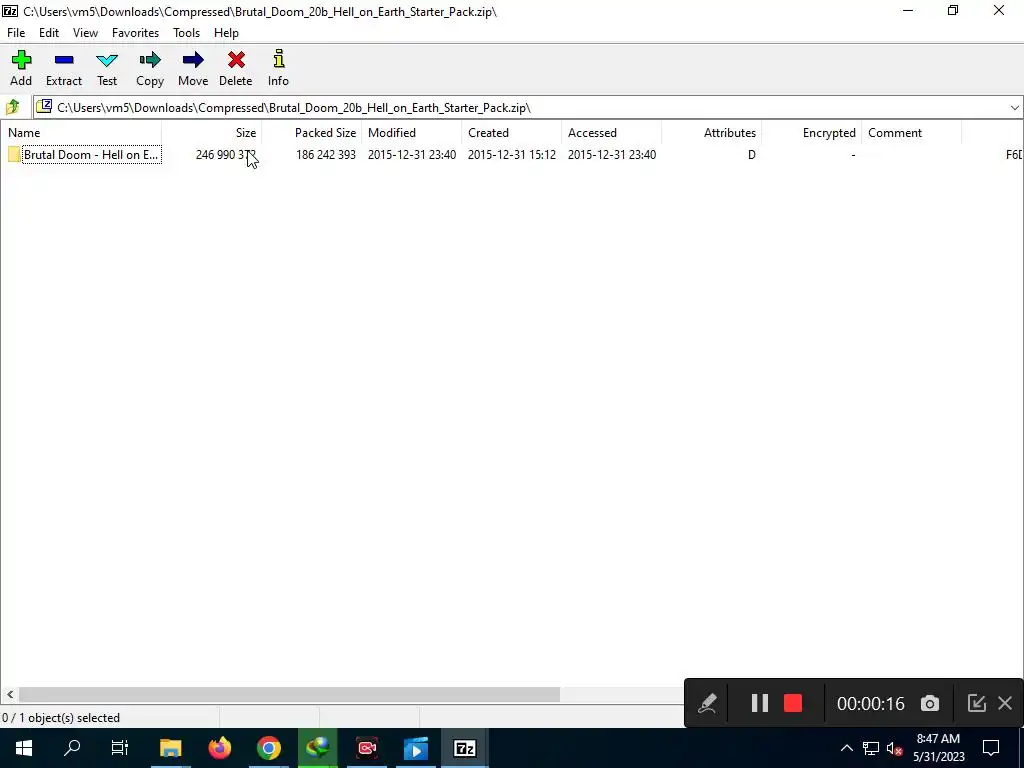Screen dimensions: 1024x768
Task: Click the packed size value 186 242 393
Action: click(x=326, y=155)
